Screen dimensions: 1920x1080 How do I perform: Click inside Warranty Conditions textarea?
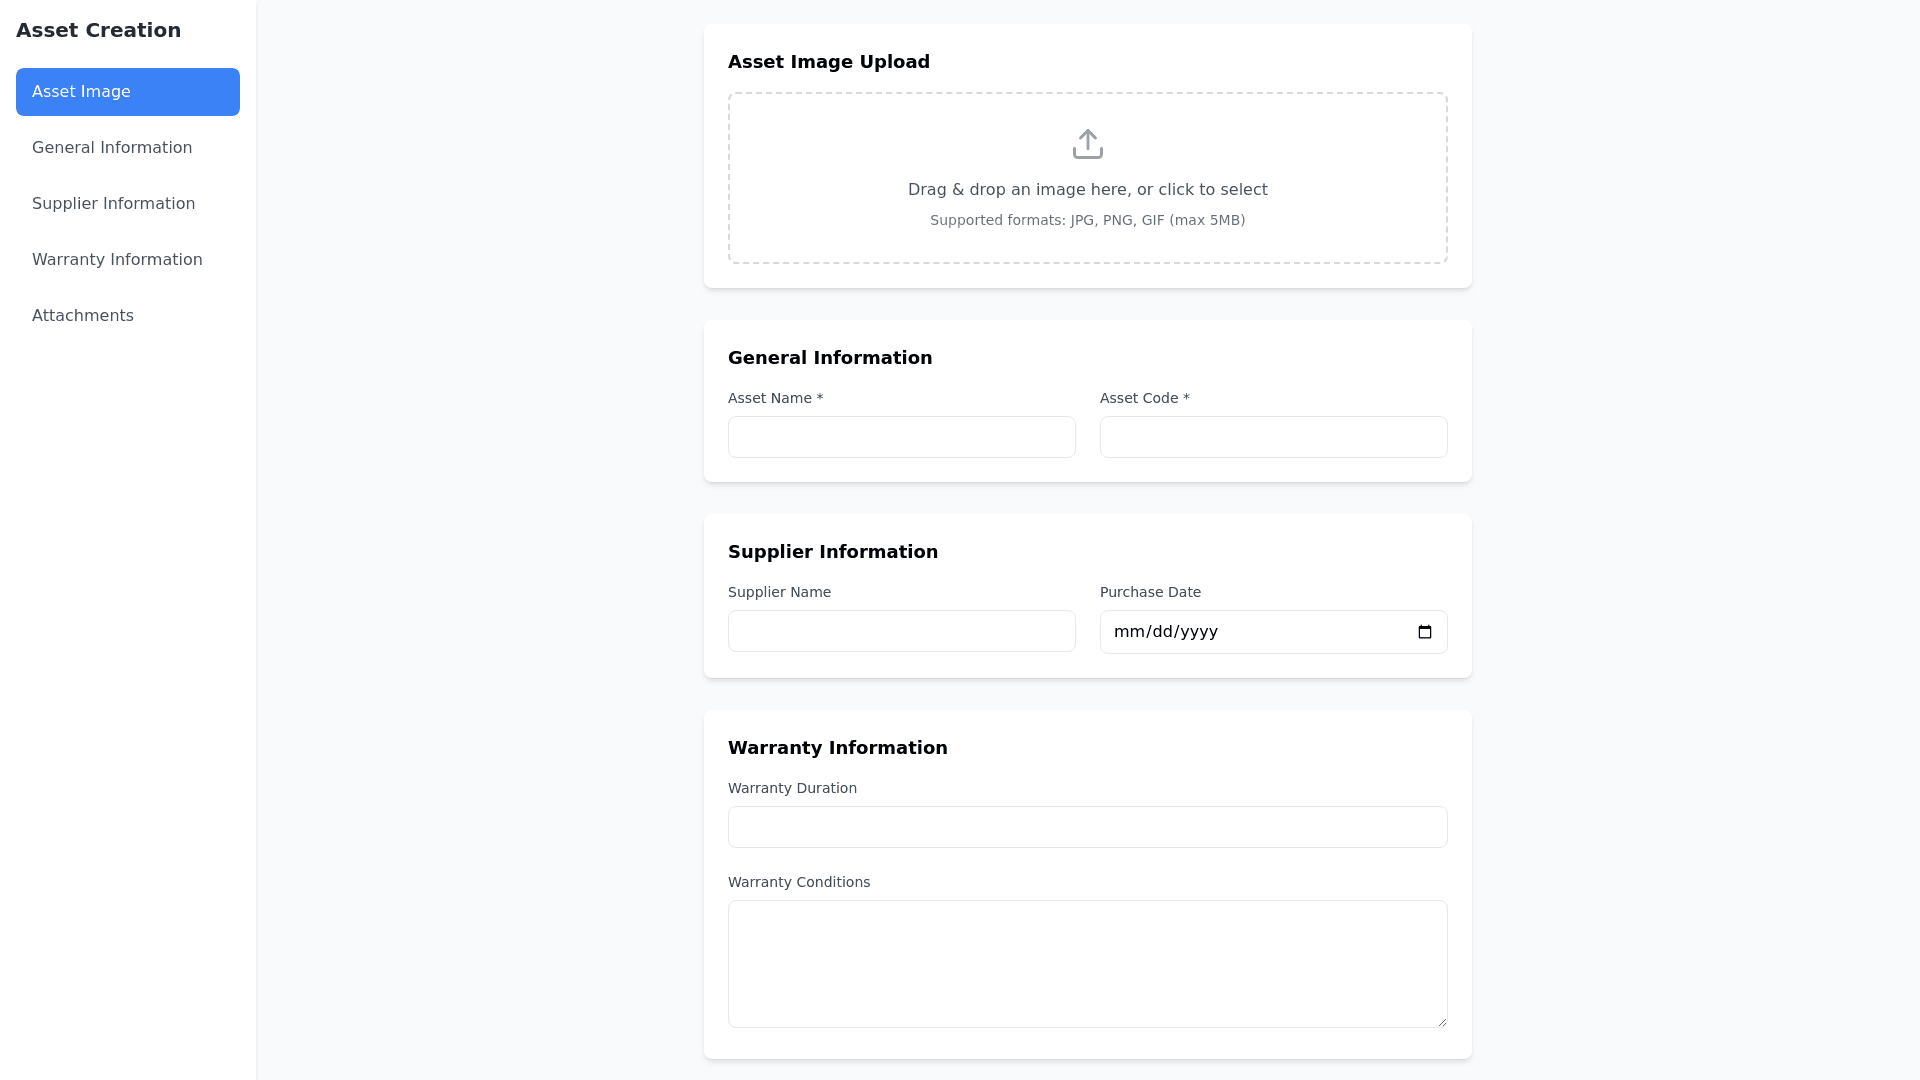[1087, 963]
